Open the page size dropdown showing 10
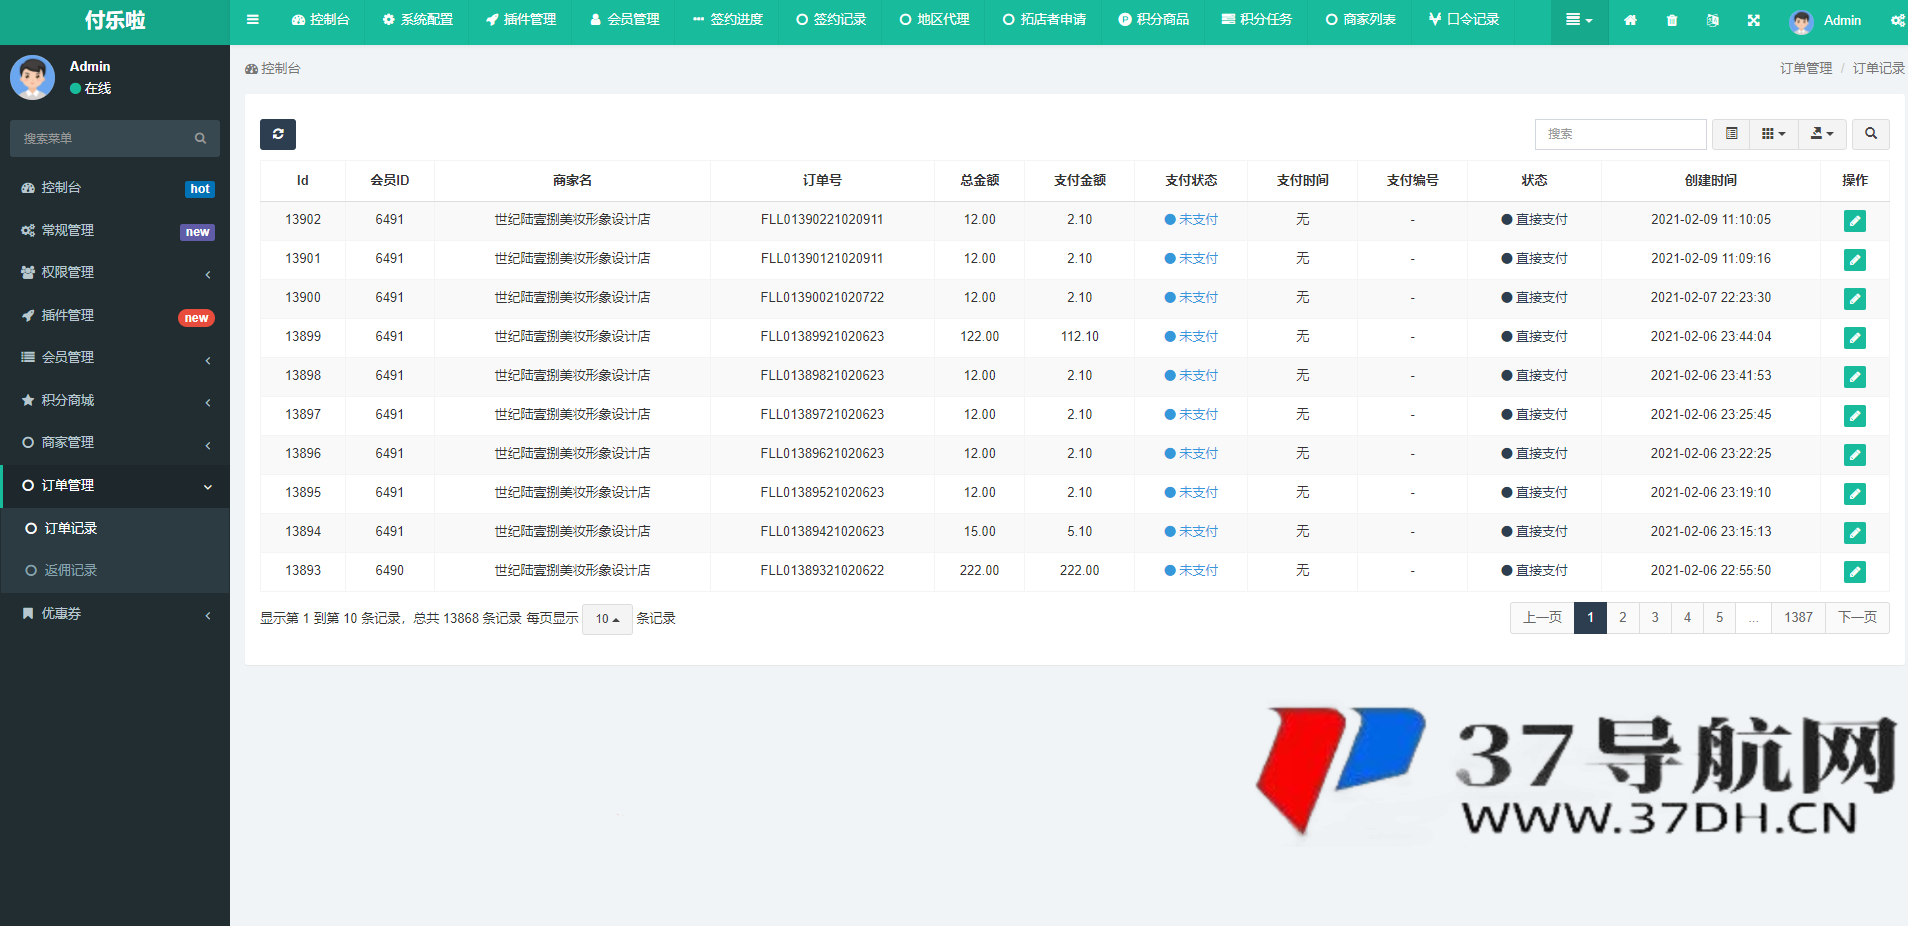The width and height of the screenshot is (1908, 926). click(x=606, y=619)
